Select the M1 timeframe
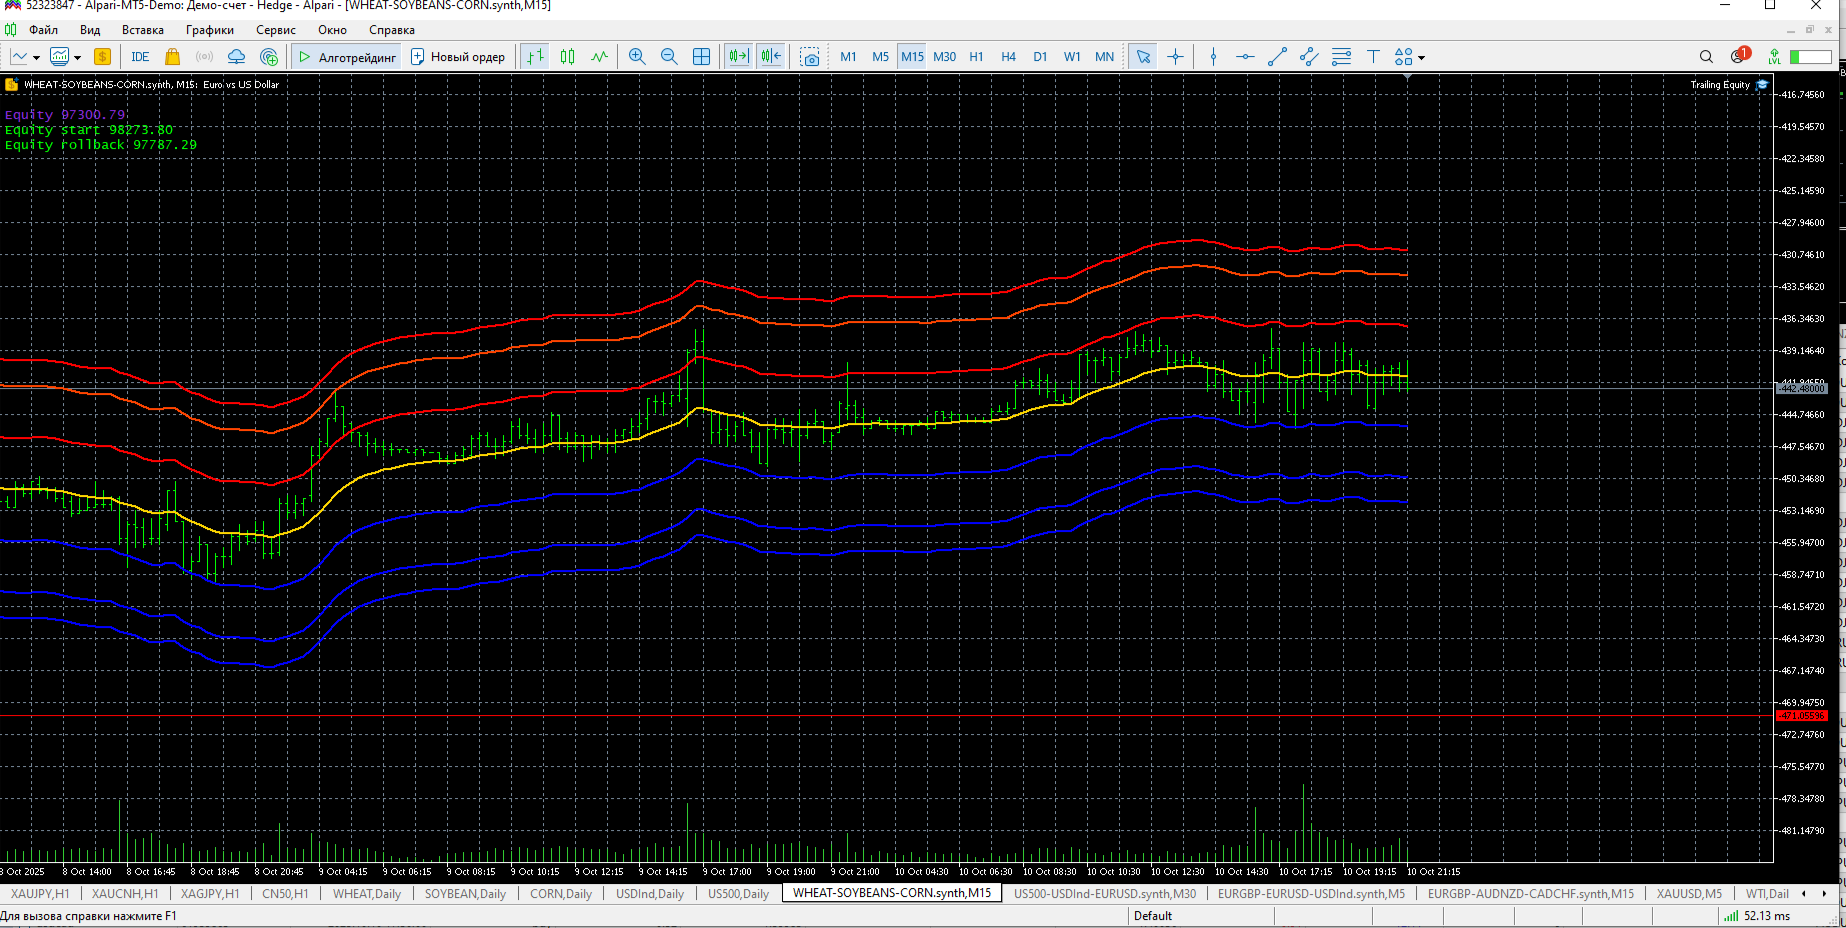 point(848,57)
